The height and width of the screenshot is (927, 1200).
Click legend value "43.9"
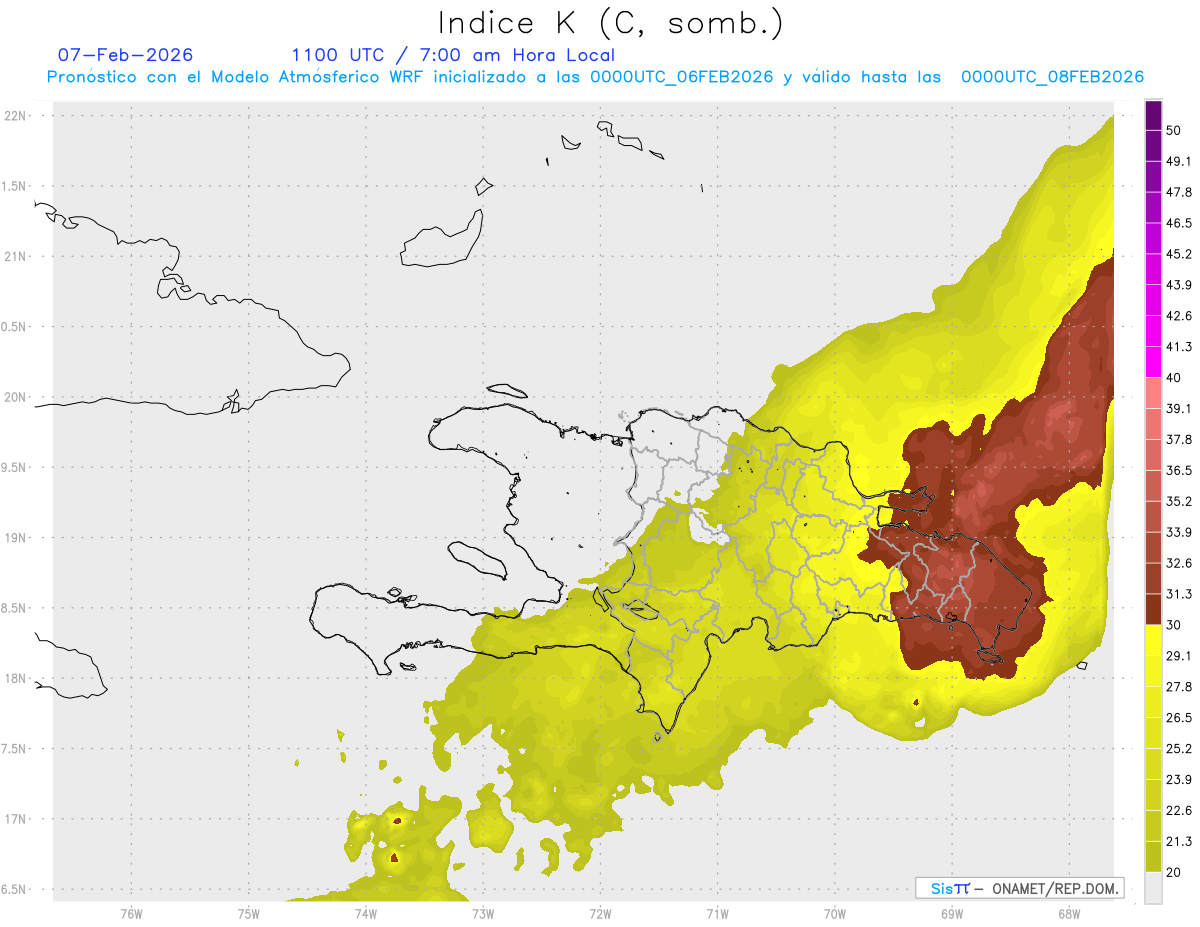(x=1179, y=285)
